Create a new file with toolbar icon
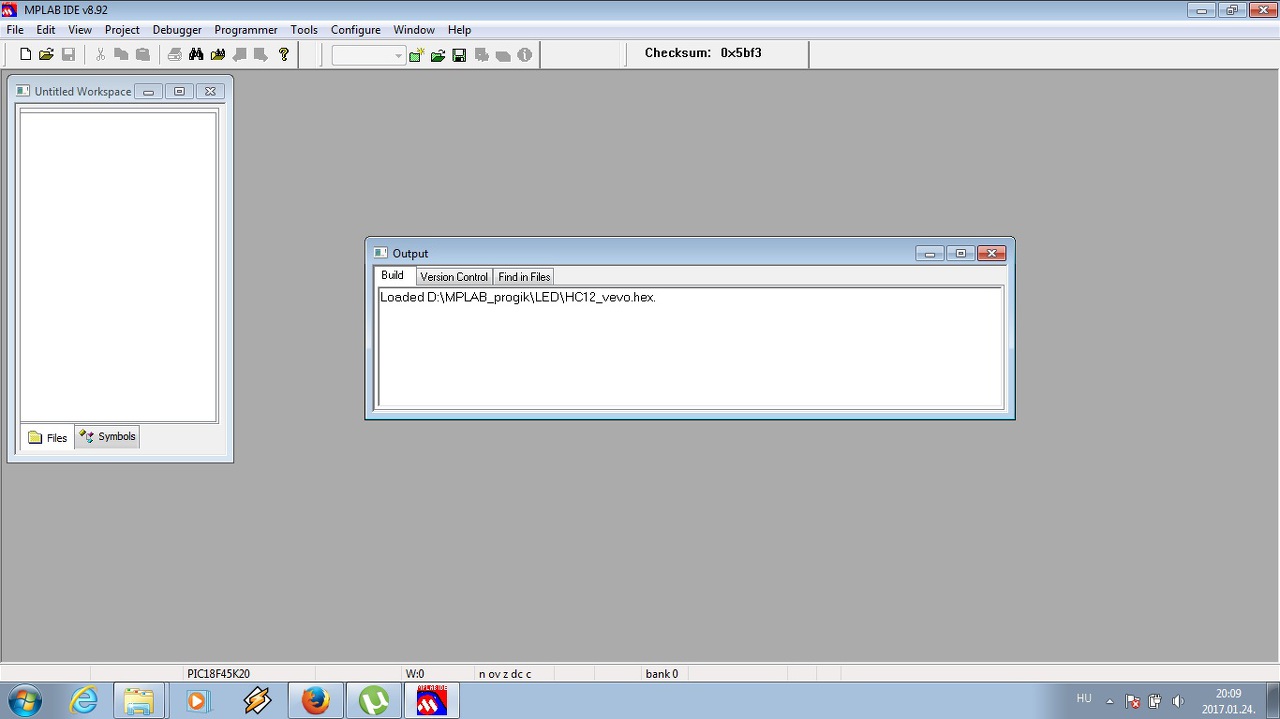1280x719 pixels. point(26,55)
